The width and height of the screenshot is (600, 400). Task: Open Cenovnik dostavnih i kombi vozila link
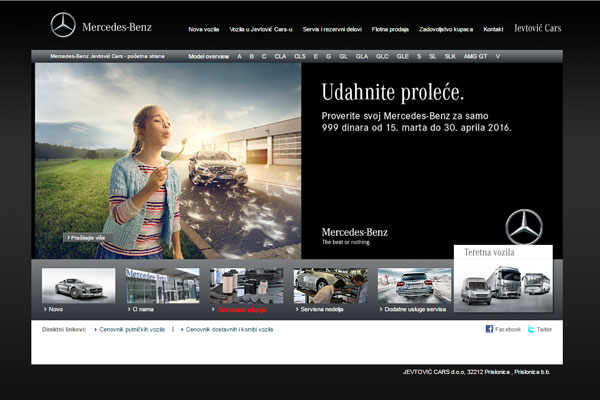point(229,330)
